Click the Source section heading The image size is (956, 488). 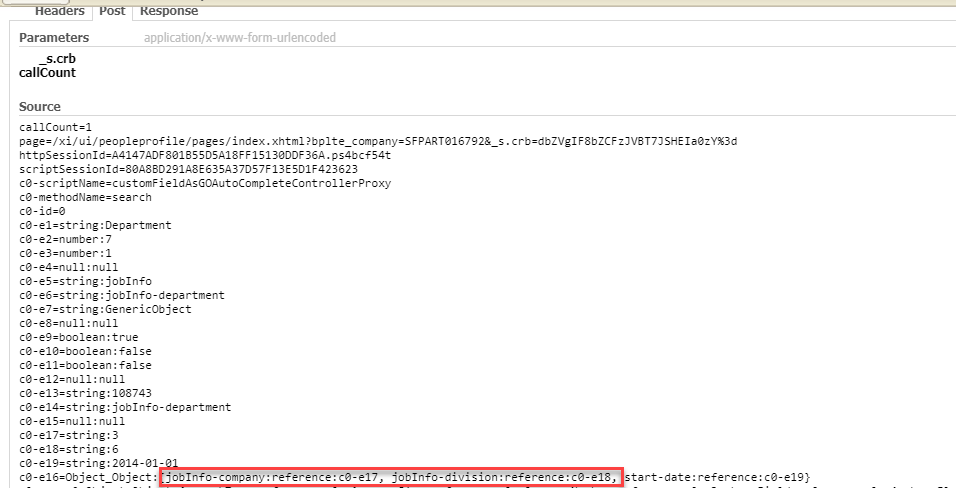point(40,107)
